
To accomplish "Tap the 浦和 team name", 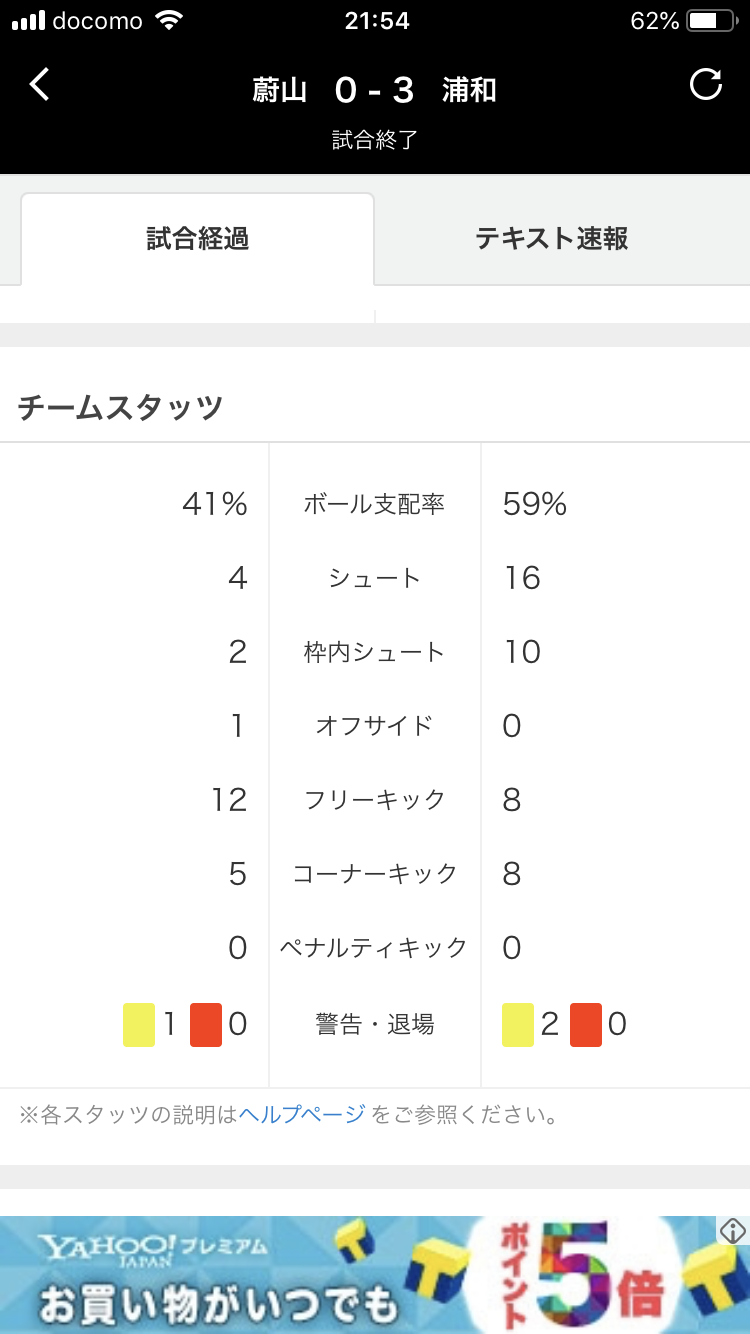I will [x=469, y=91].
